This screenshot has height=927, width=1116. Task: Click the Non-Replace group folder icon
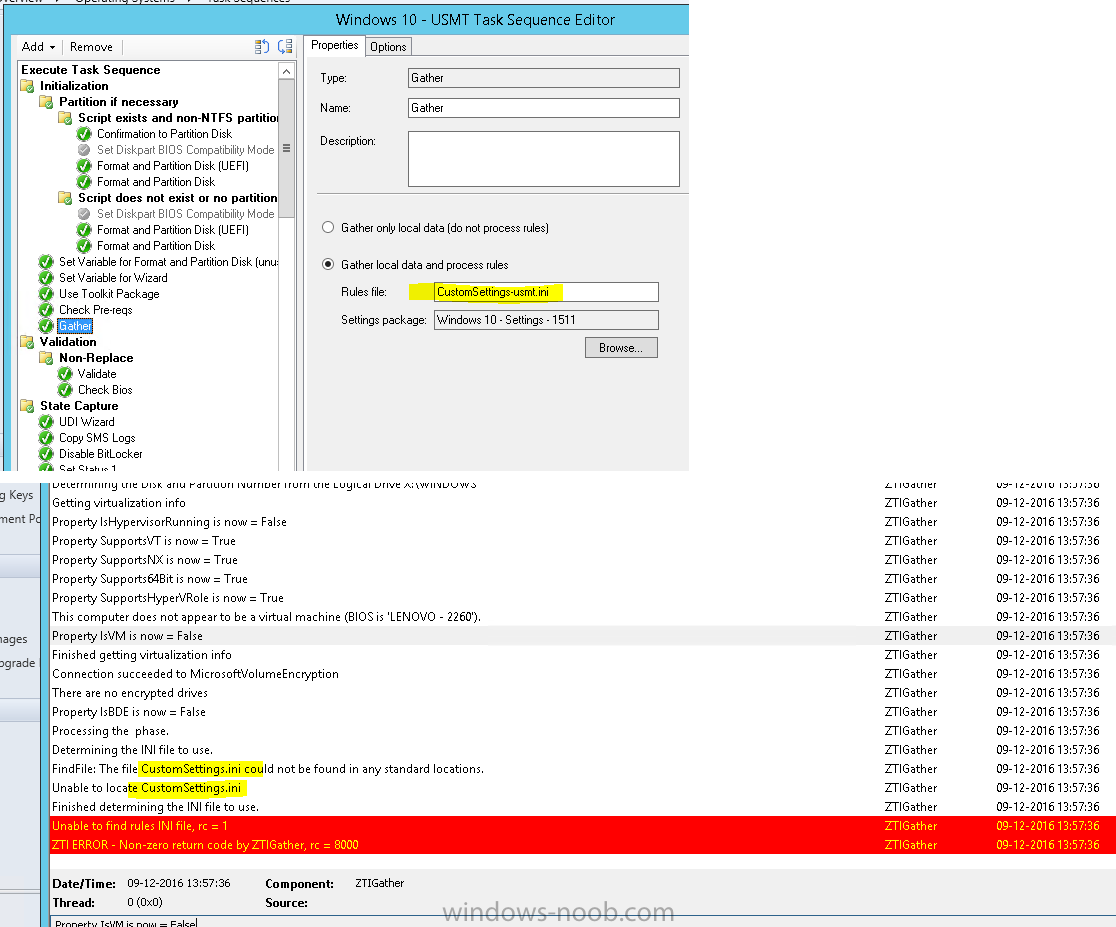[46, 358]
